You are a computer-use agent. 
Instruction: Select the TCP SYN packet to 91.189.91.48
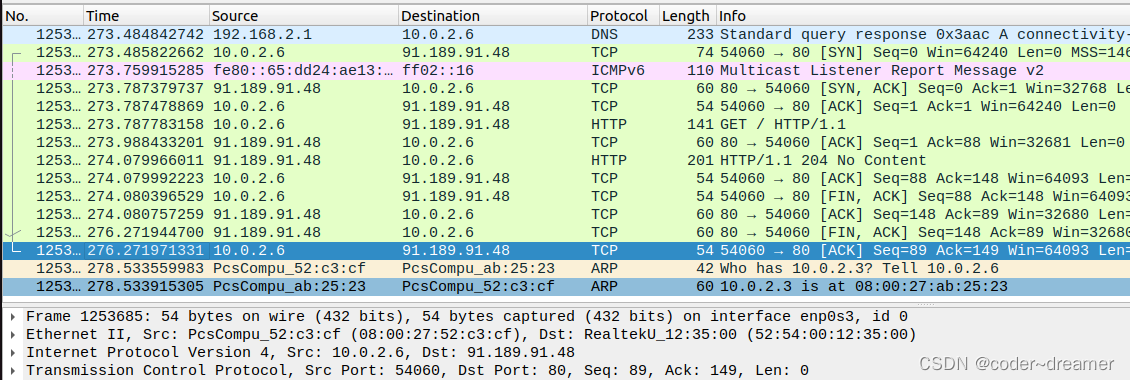click(565, 52)
